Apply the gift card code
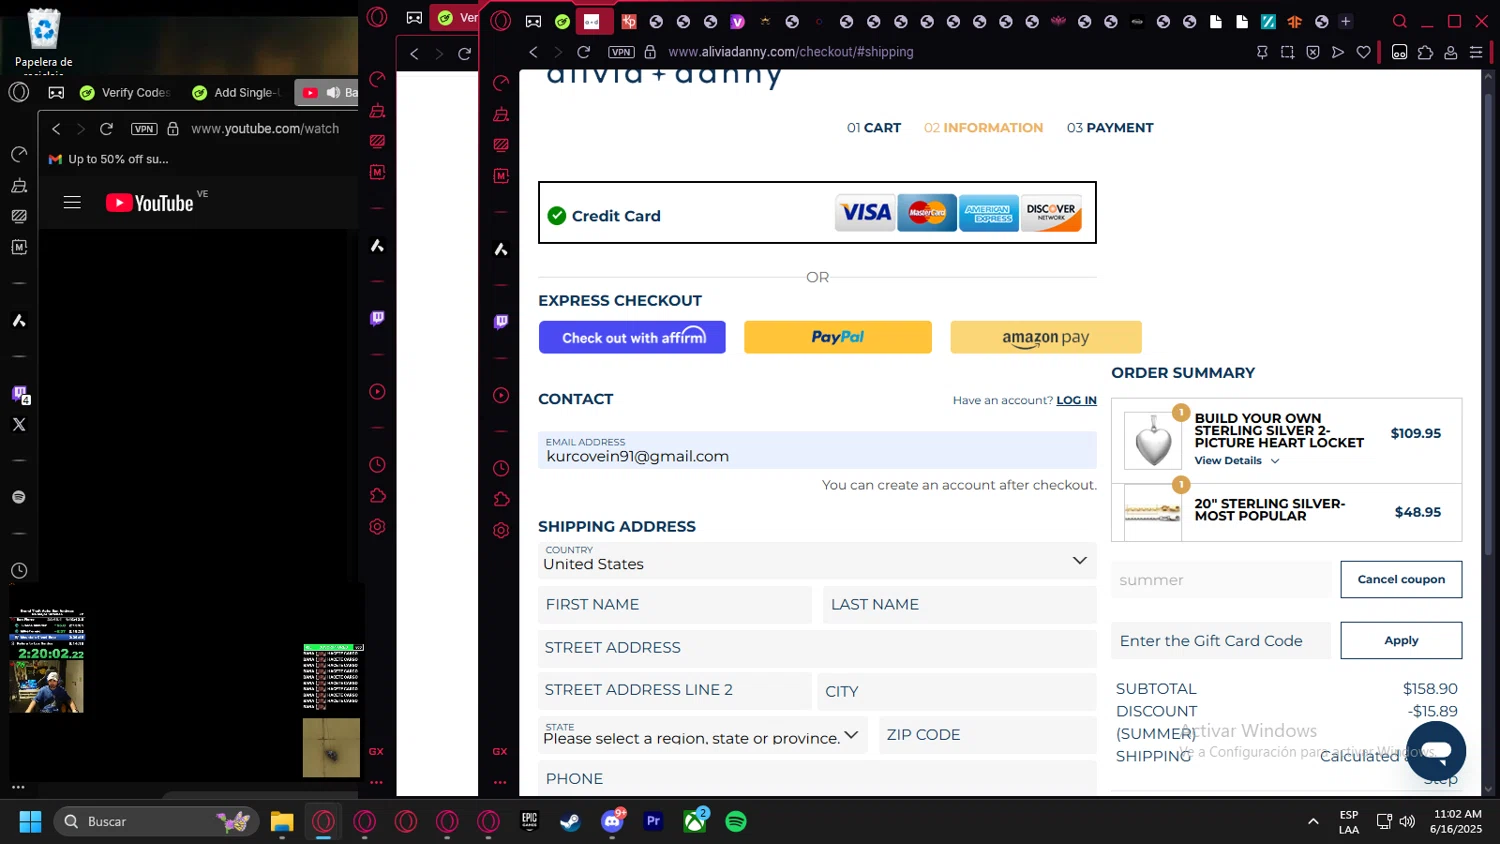The height and width of the screenshot is (844, 1500). [1401, 640]
